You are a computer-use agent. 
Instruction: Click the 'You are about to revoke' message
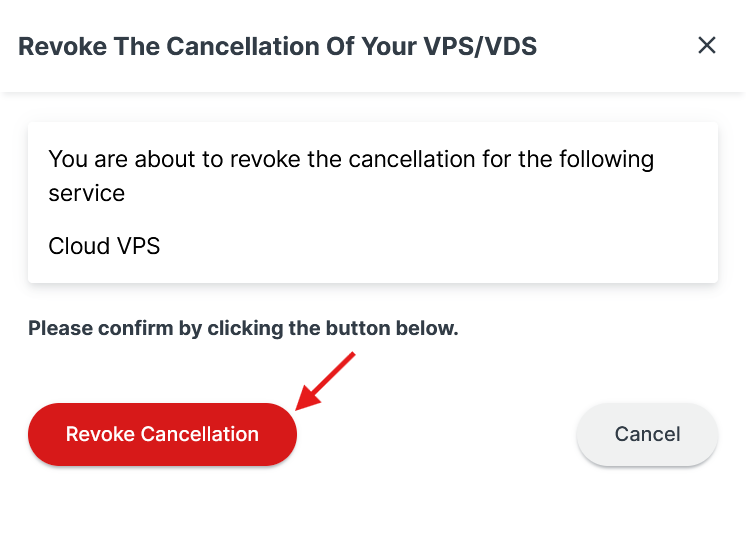pyautogui.click(x=350, y=176)
